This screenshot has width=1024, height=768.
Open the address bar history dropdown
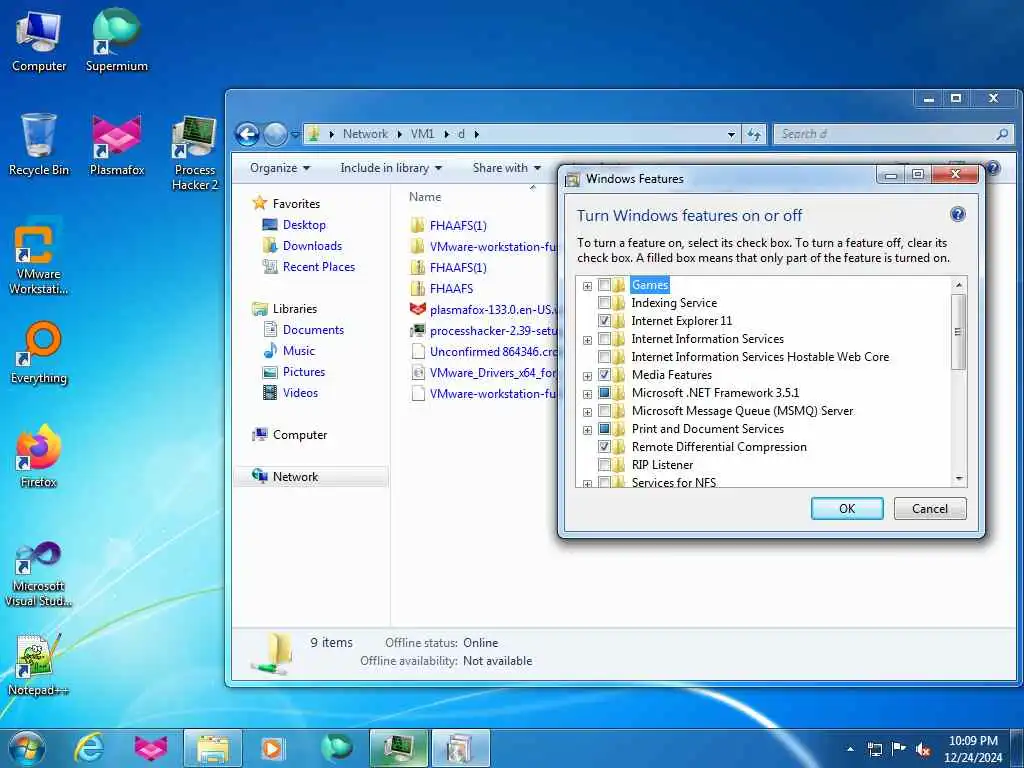[731, 135]
